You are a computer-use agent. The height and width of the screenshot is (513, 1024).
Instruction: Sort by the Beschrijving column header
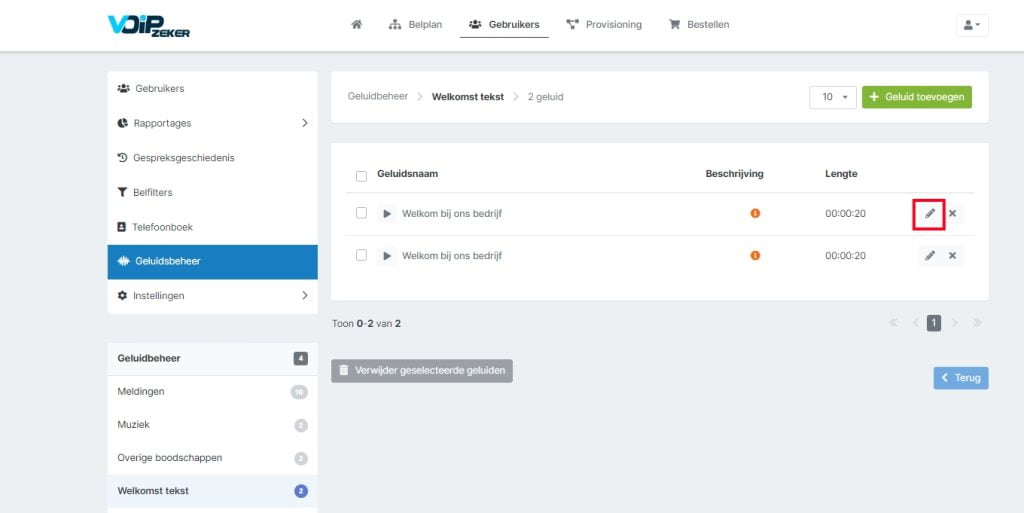click(x=734, y=174)
